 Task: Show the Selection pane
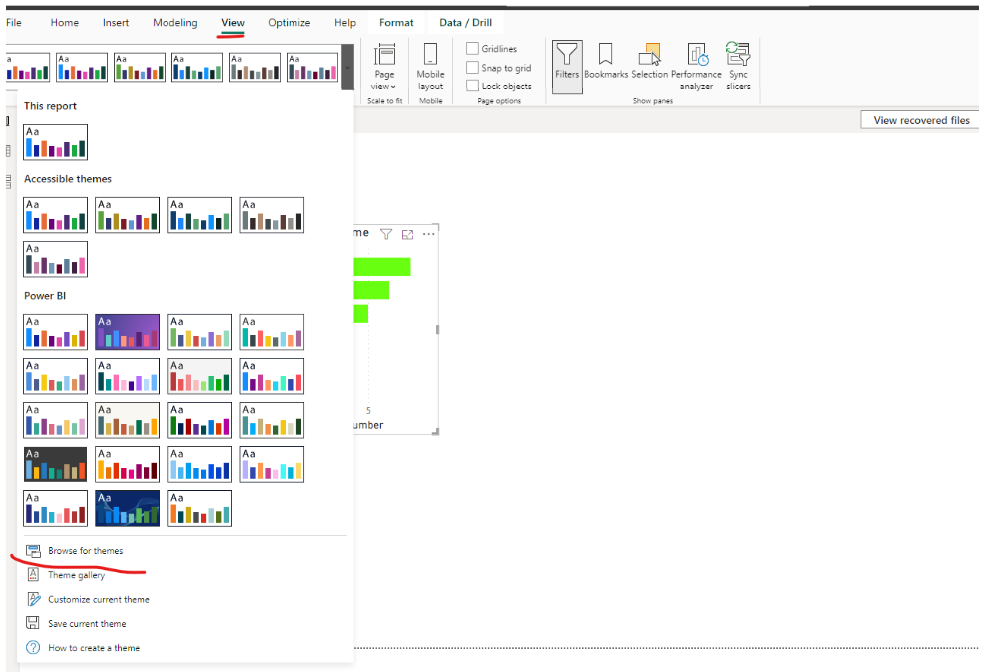point(649,62)
